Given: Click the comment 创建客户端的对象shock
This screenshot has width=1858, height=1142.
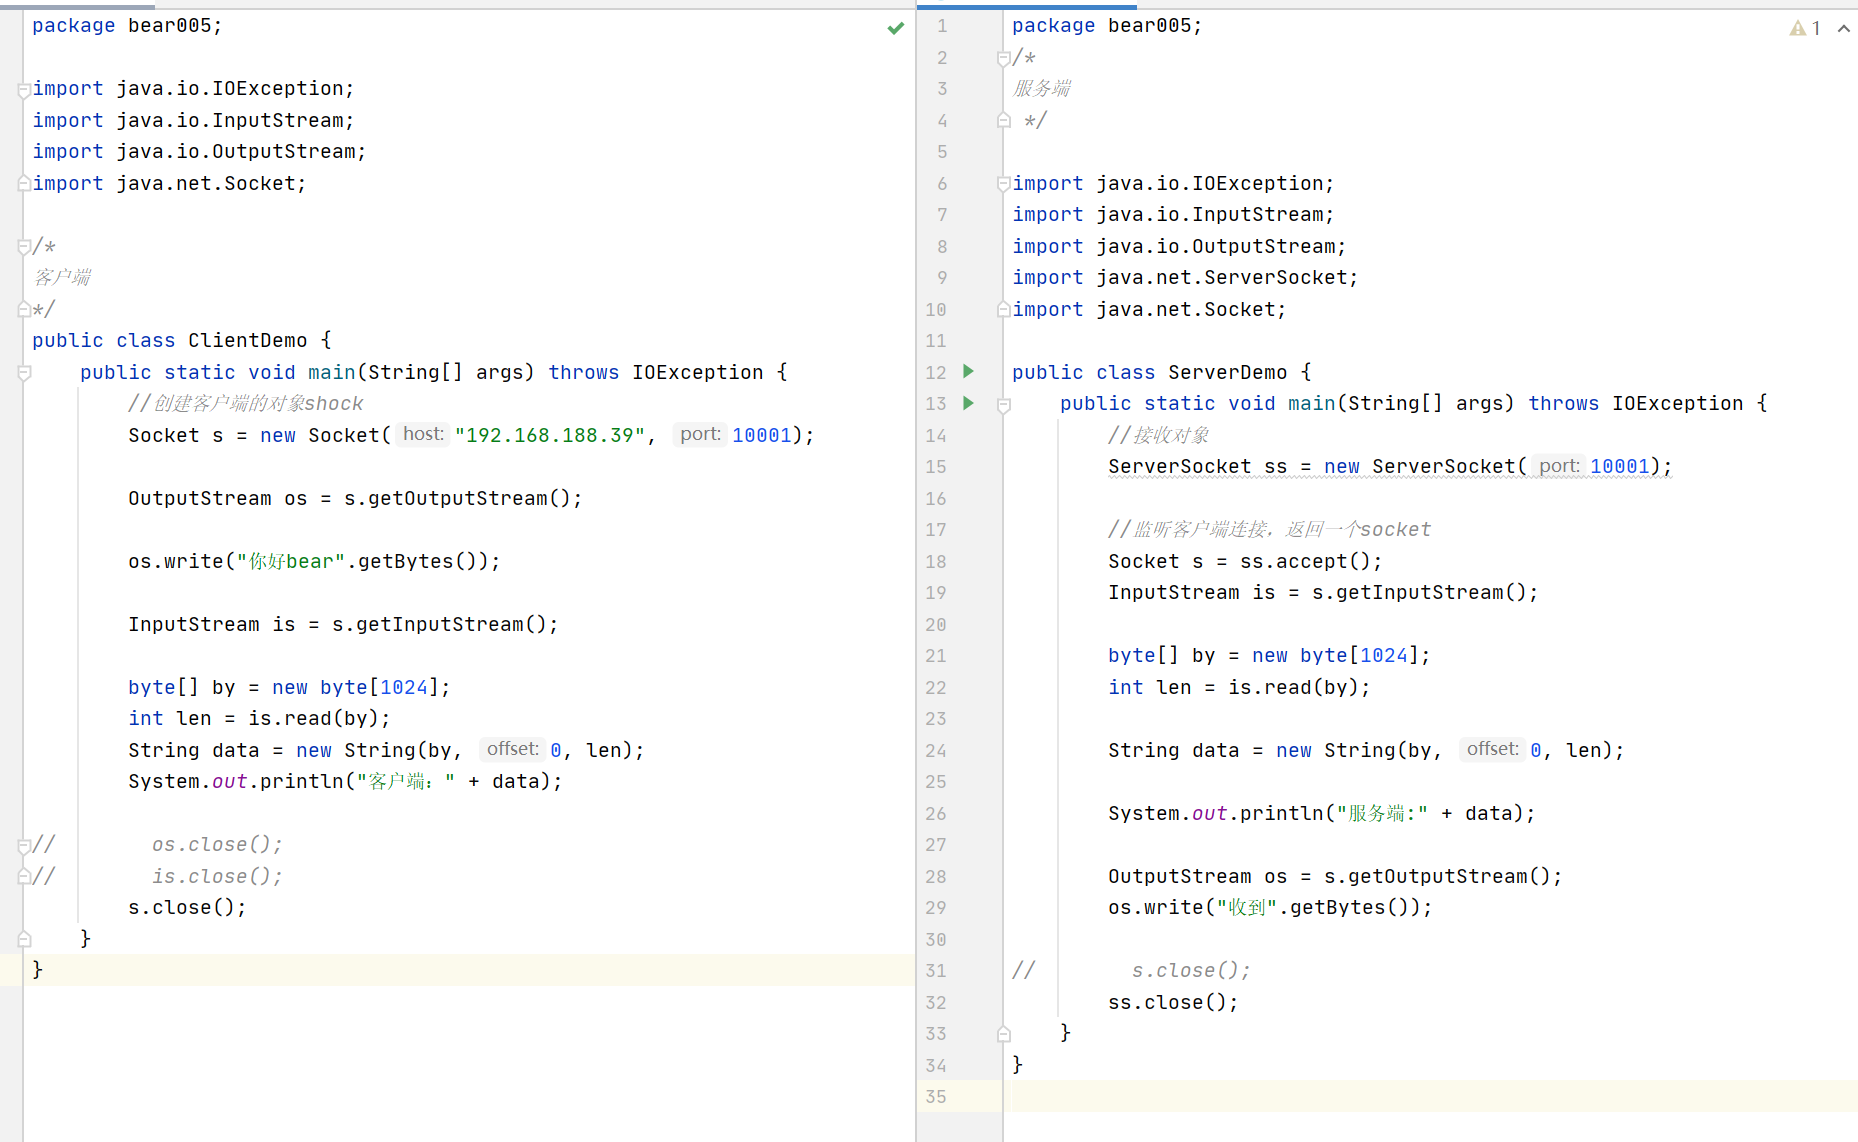Looking at the screenshot, I should click(x=246, y=403).
